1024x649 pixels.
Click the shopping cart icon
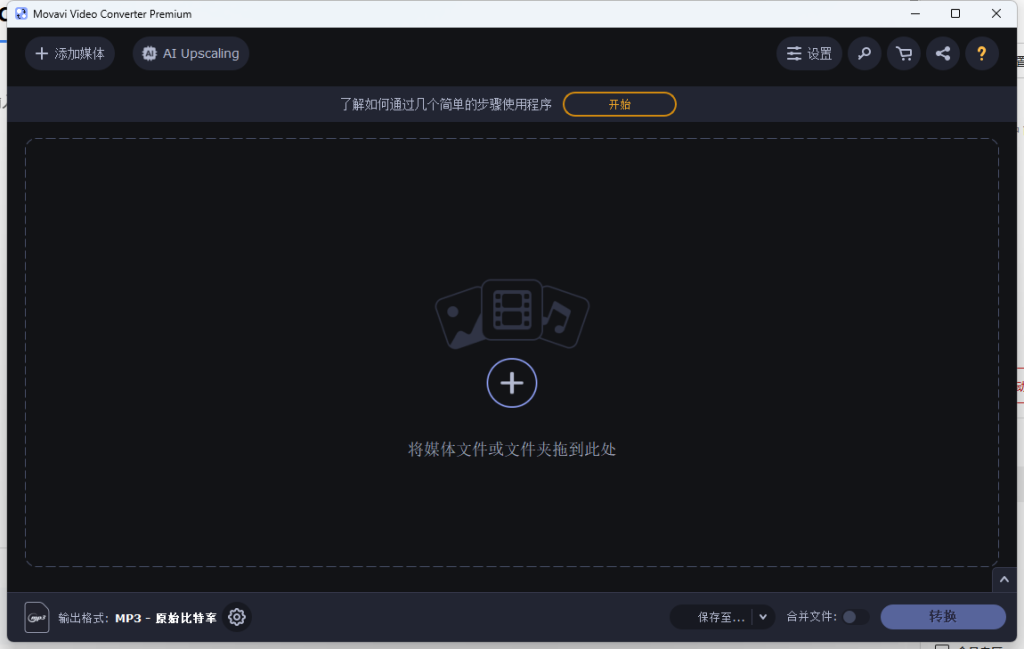[x=903, y=53]
